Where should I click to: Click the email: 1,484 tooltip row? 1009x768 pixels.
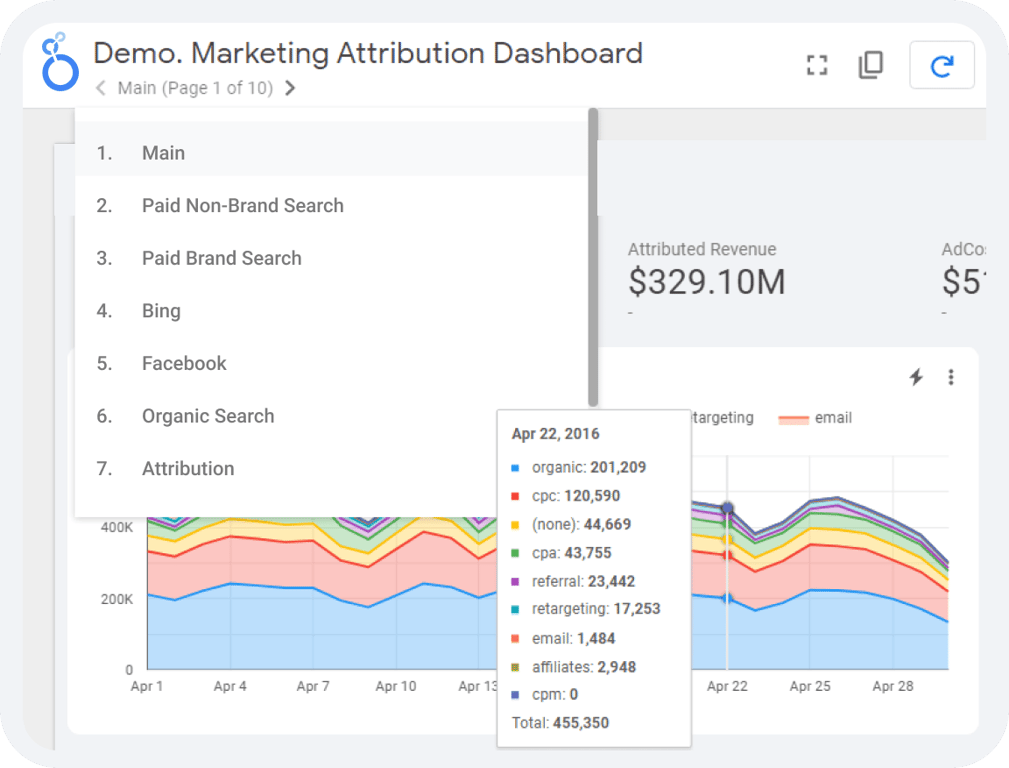click(x=563, y=639)
